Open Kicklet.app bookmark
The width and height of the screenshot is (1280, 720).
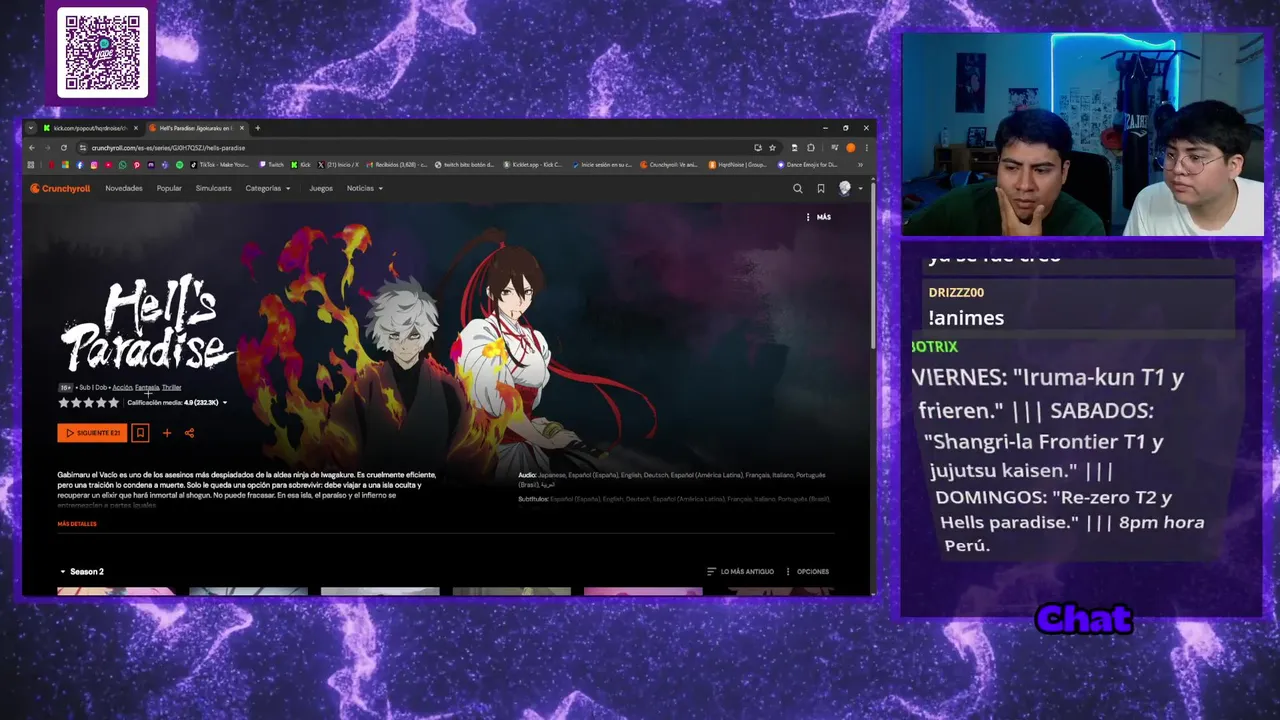point(533,165)
